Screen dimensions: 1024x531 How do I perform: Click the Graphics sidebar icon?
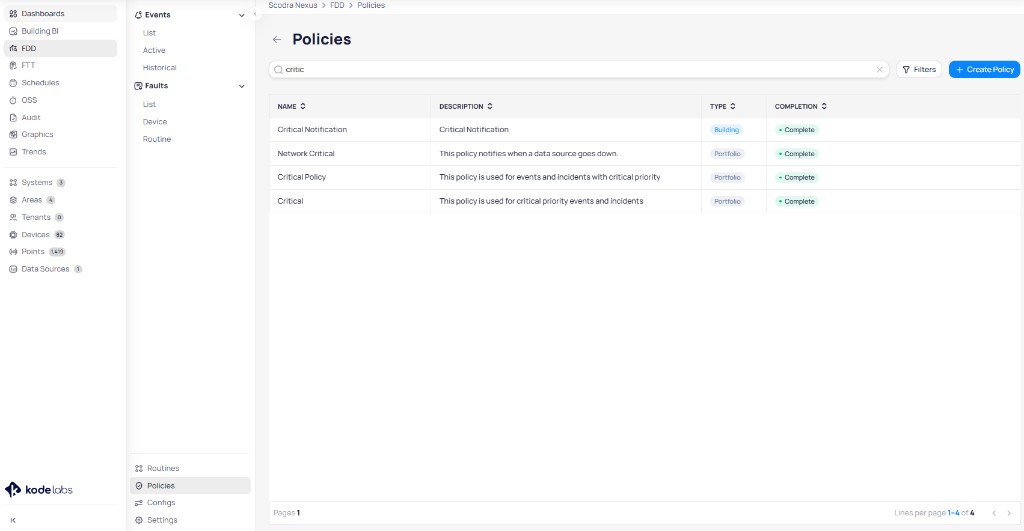point(13,135)
